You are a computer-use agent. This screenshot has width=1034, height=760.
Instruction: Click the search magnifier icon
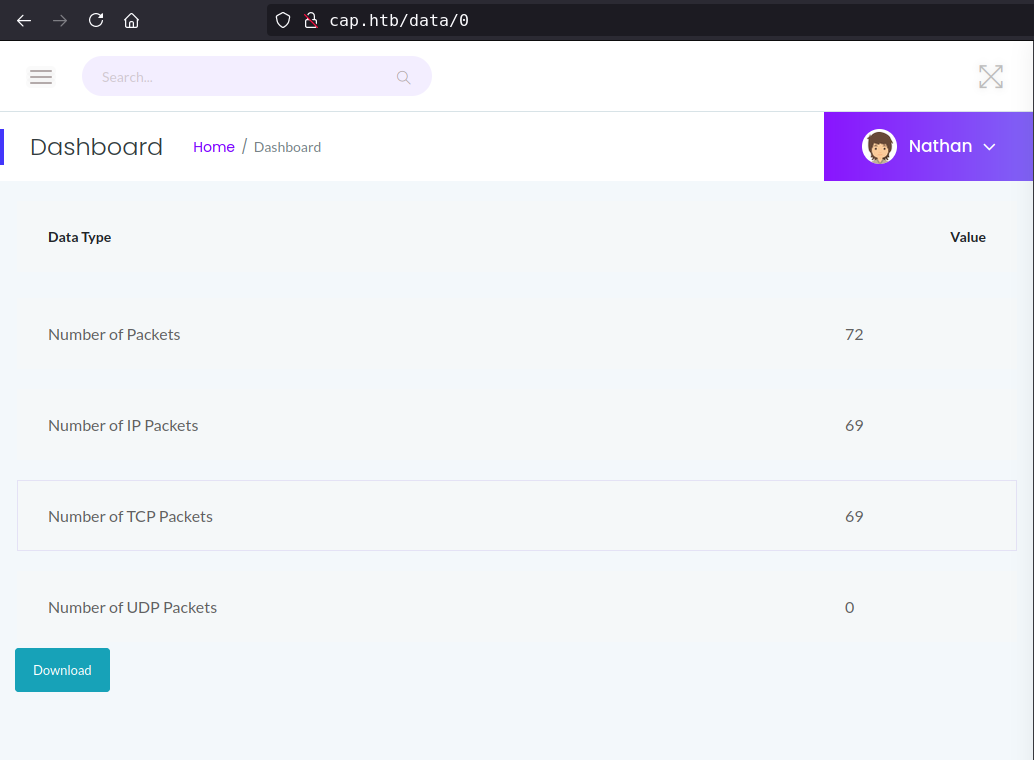[404, 77]
